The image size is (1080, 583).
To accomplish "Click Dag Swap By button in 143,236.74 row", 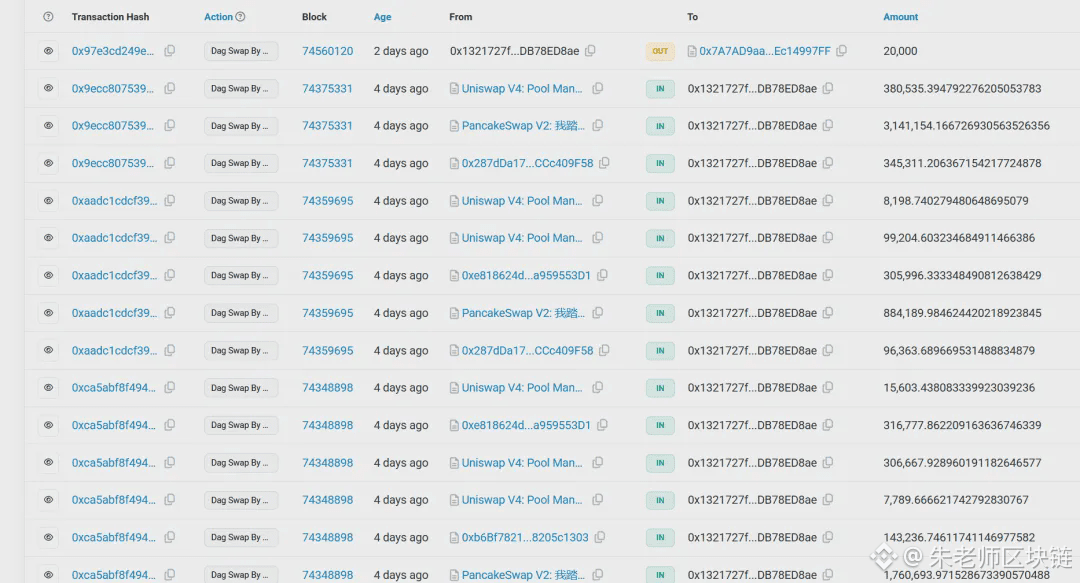I will (x=240, y=537).
